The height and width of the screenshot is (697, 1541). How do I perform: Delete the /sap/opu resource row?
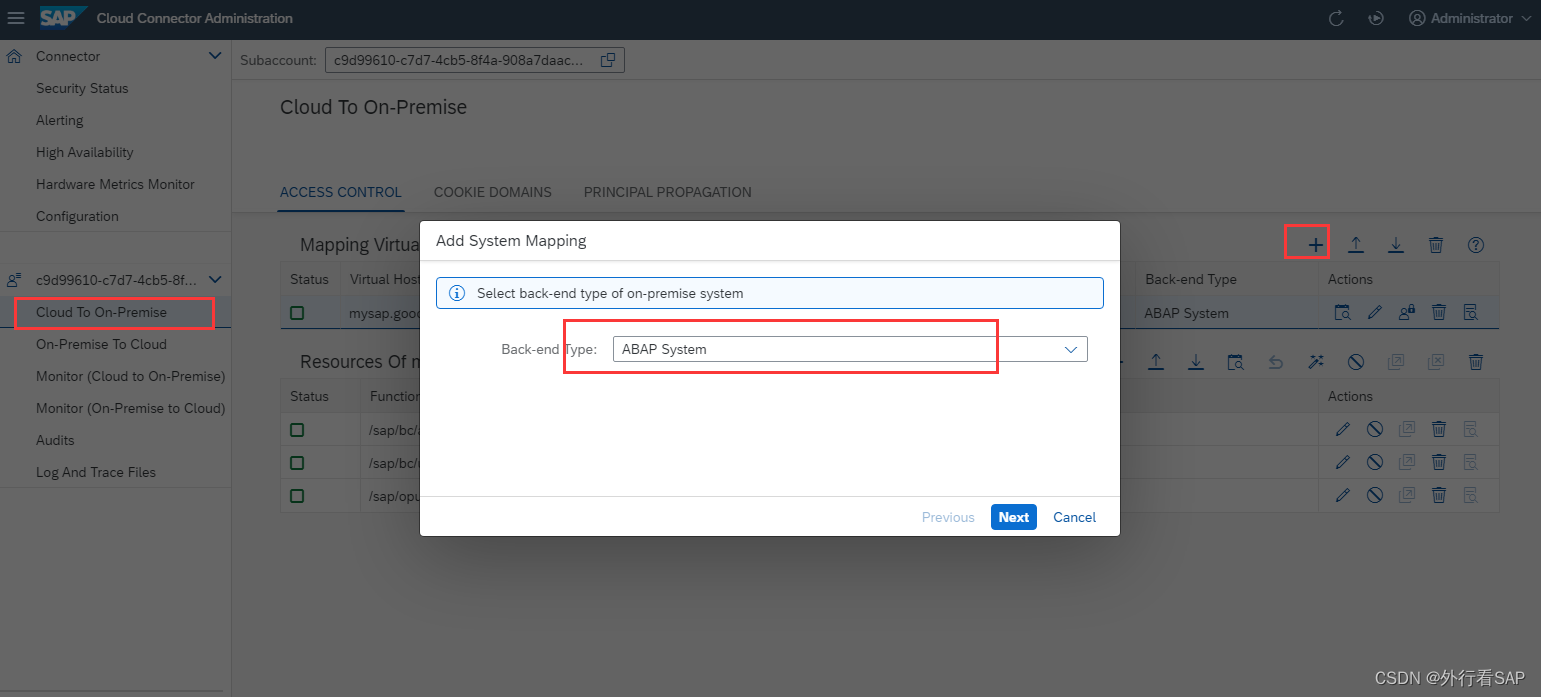1439,495
